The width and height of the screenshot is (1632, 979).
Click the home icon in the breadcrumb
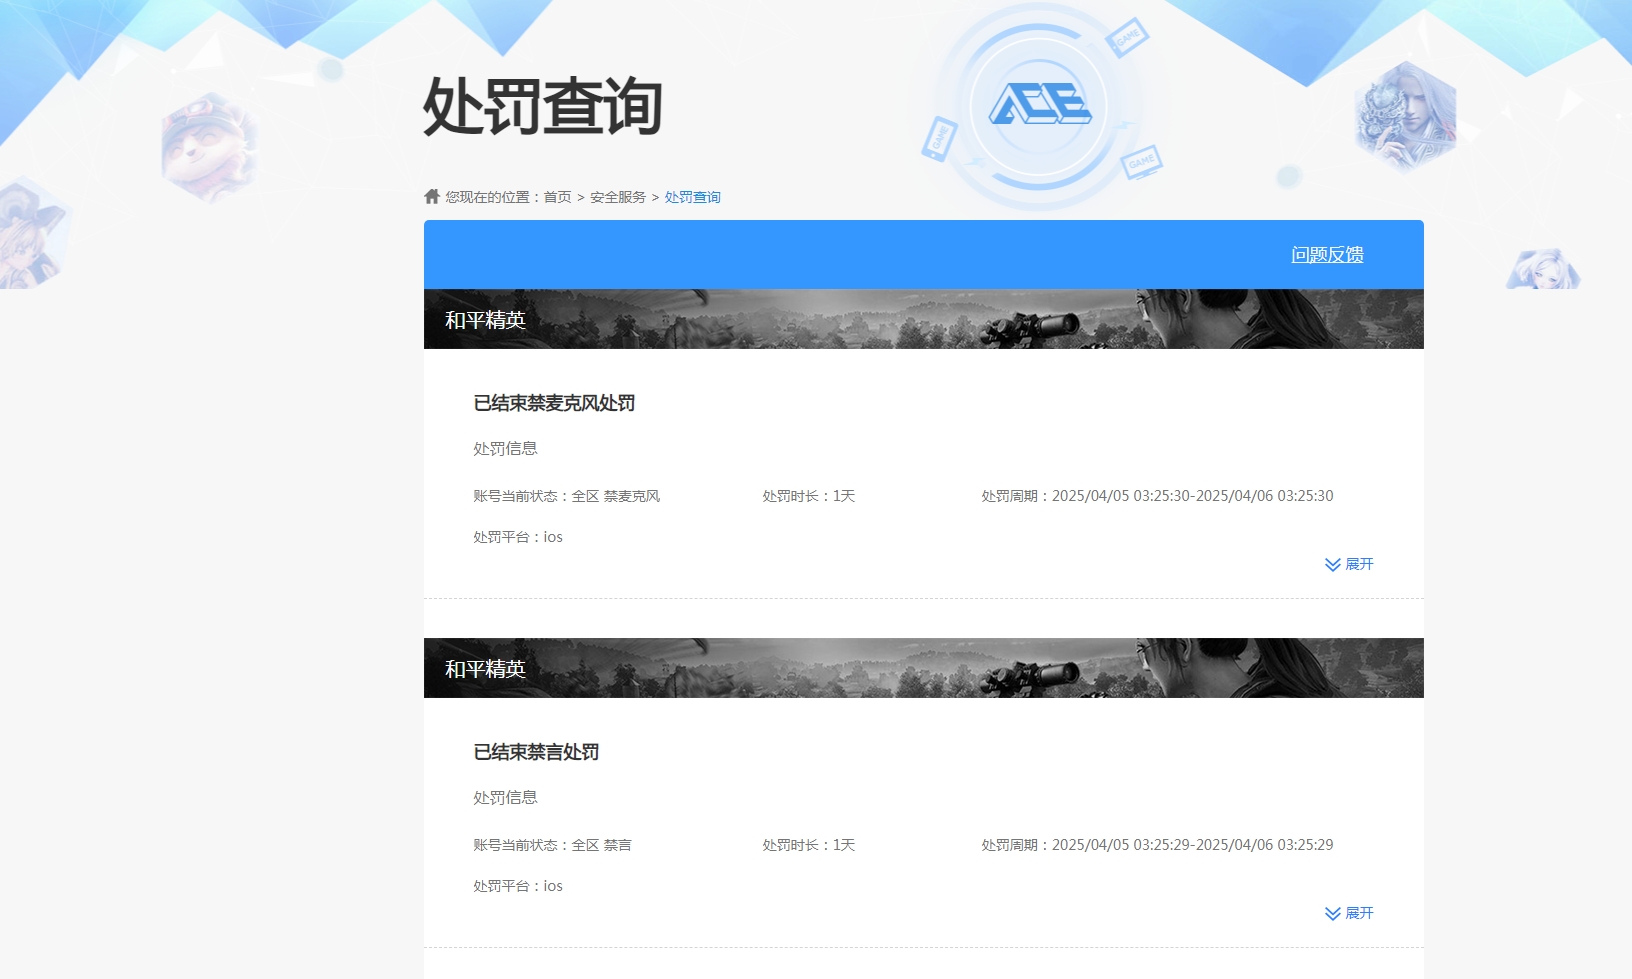432,196
